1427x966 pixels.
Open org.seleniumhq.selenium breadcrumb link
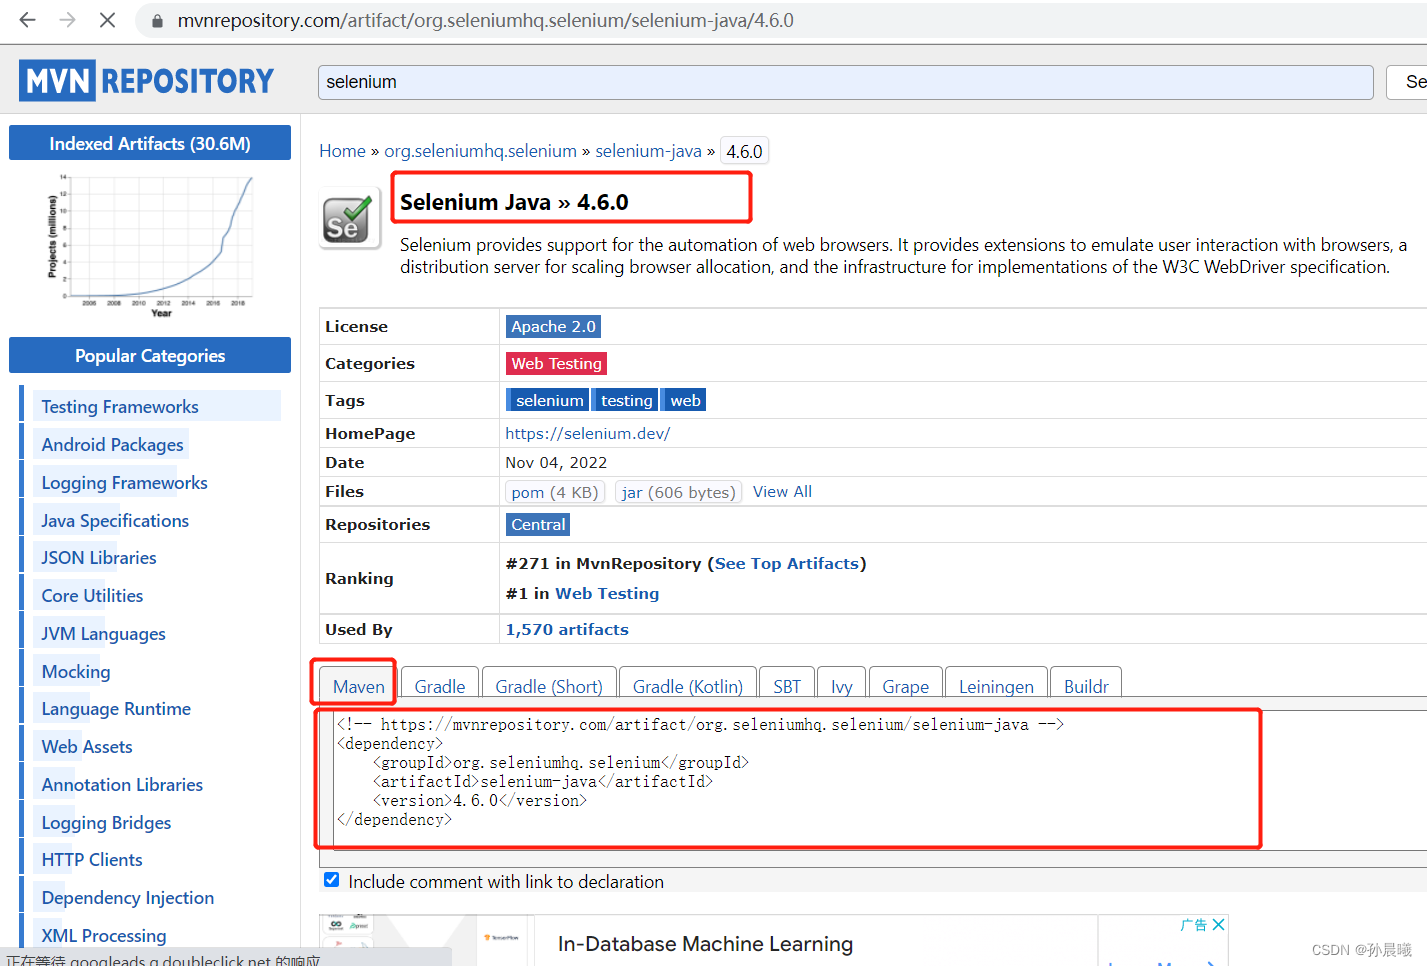coord(480,151)
